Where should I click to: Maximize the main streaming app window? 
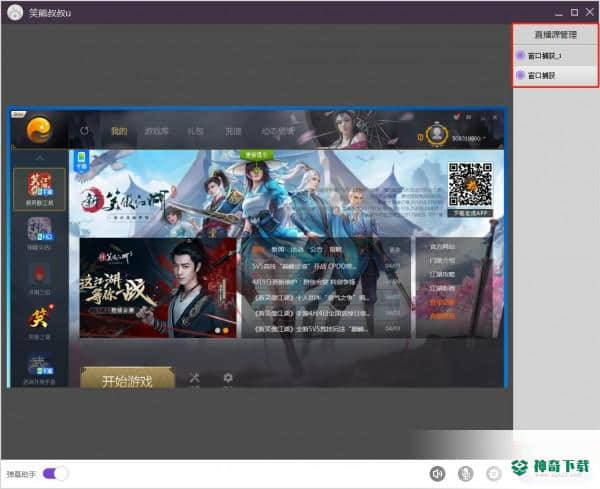click(x=574, y=13)
